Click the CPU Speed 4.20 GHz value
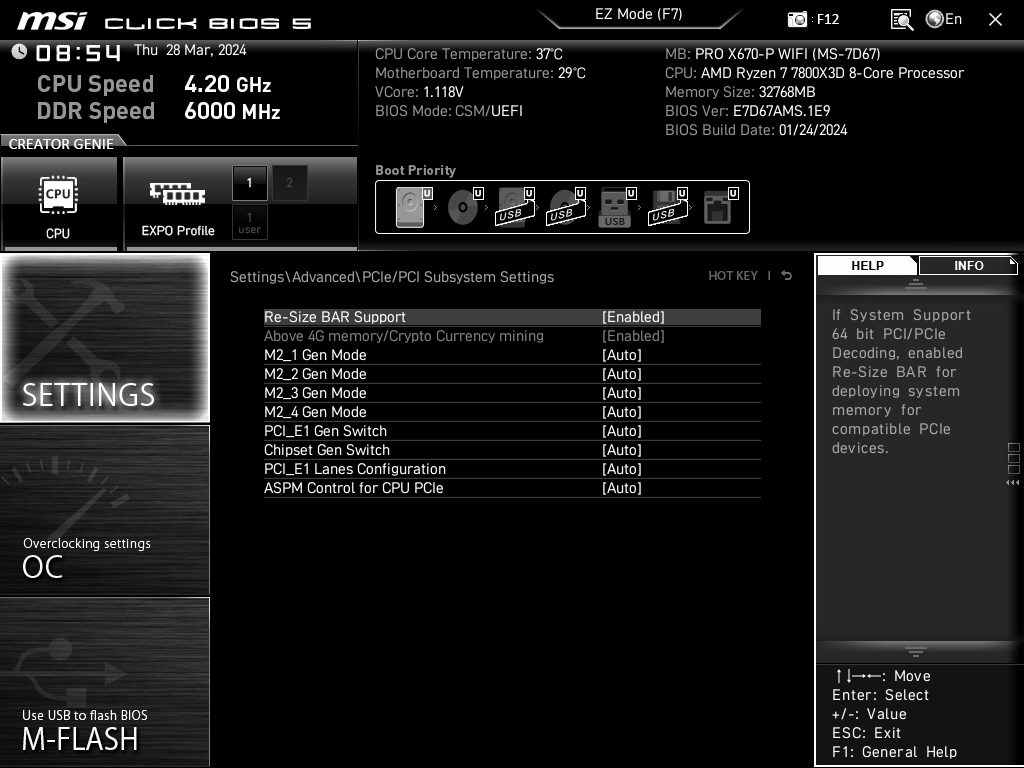This screenshot has width=1024, height=768. 227,84
